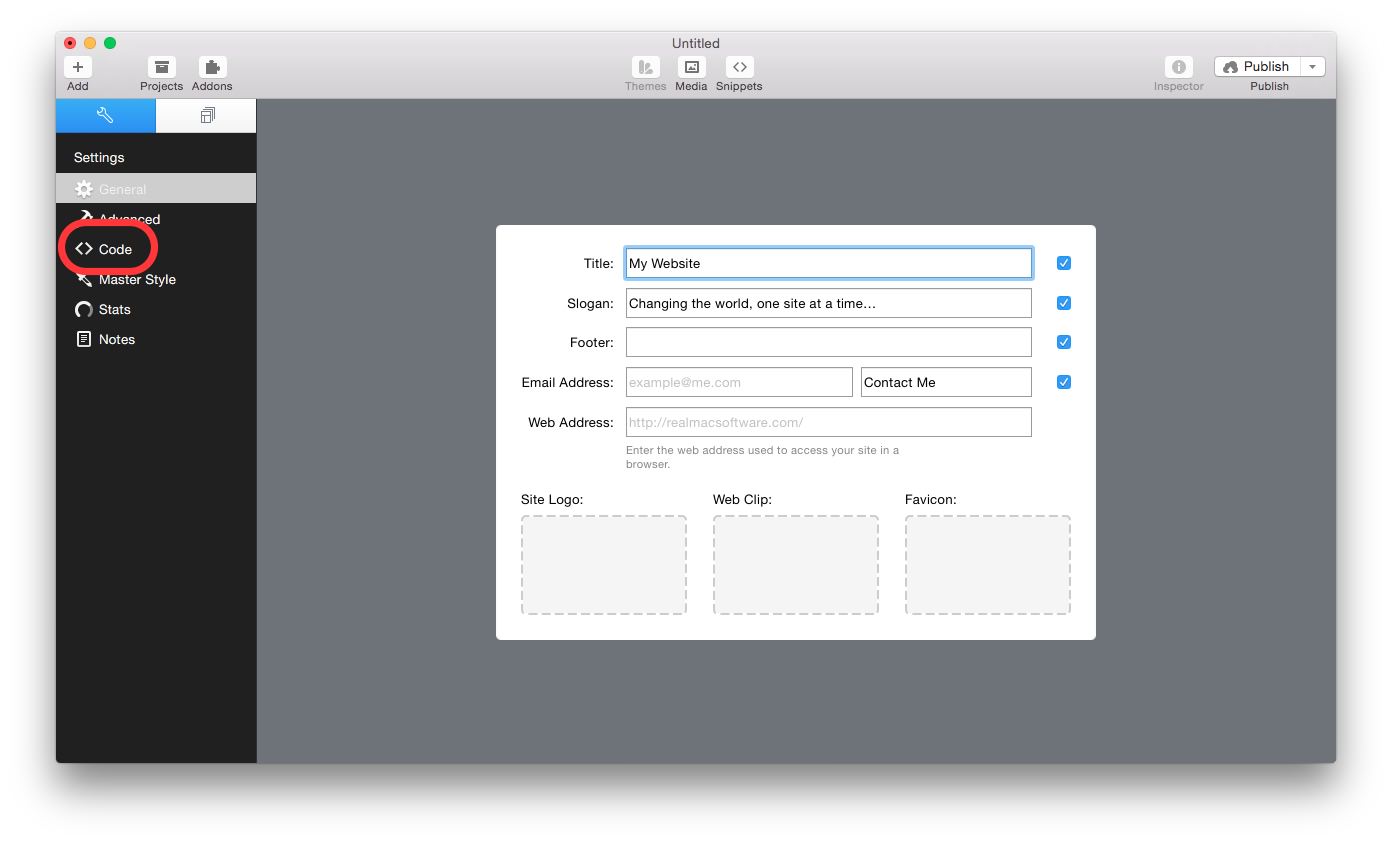This screenshot has width=1392, height=843.
Task: Click the Site Logo image well
Action: pos(604,565)
